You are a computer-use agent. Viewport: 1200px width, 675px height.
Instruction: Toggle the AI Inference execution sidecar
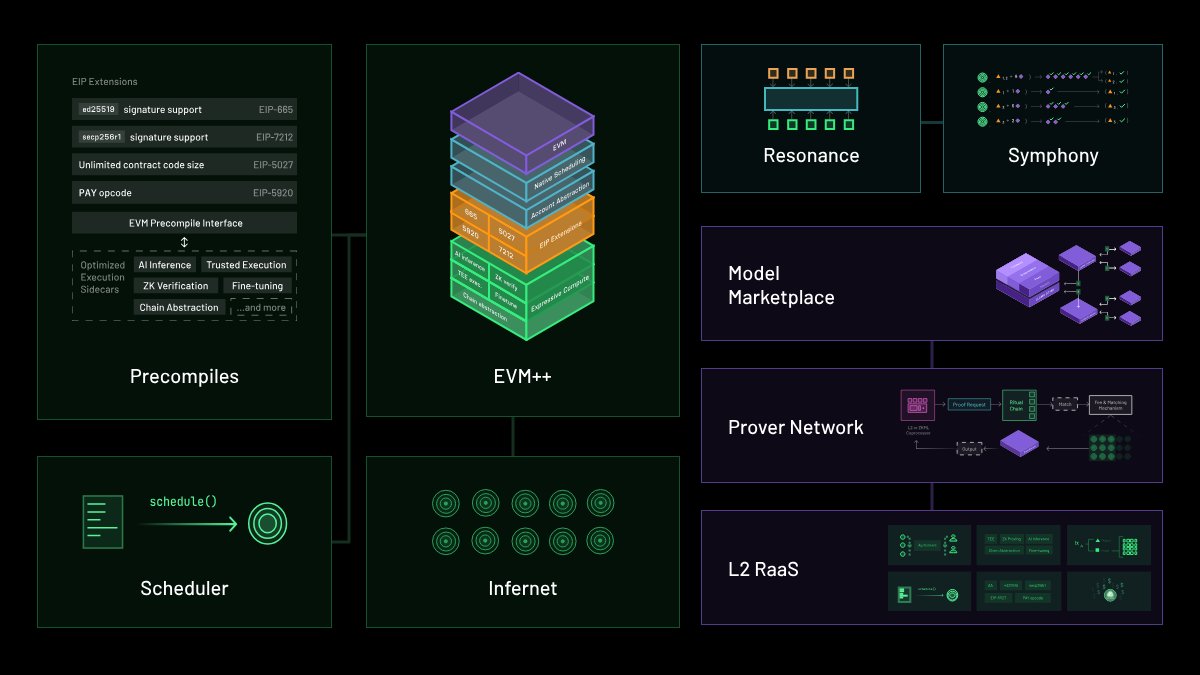[x=166, y=264]
